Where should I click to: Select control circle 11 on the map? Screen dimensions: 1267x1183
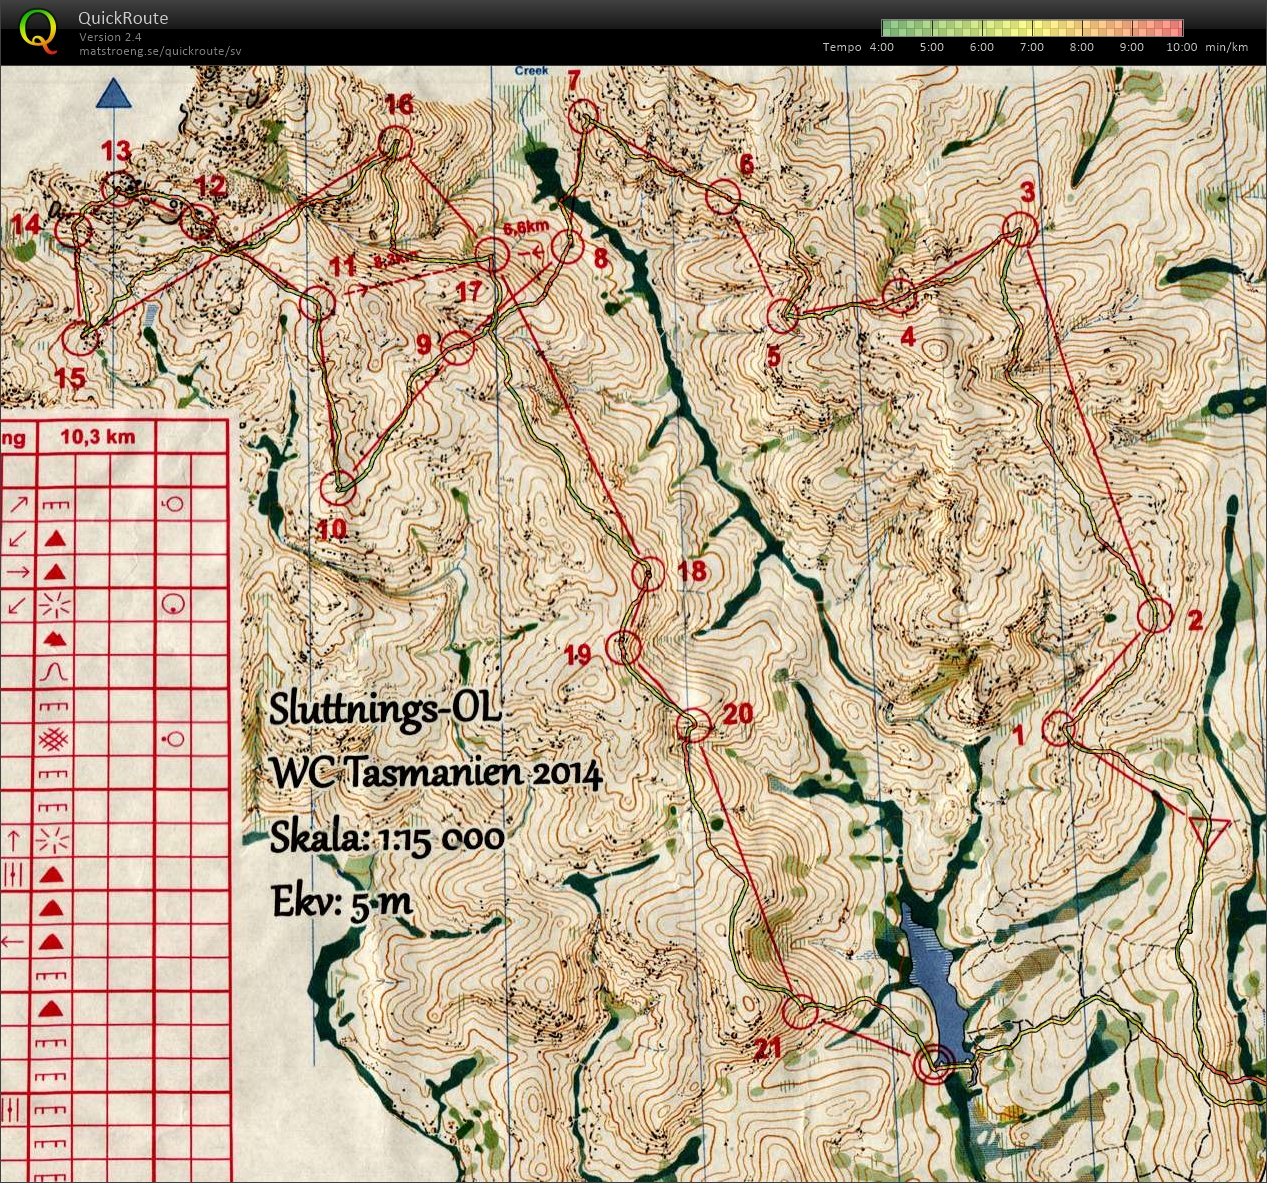tap(316, 303)
